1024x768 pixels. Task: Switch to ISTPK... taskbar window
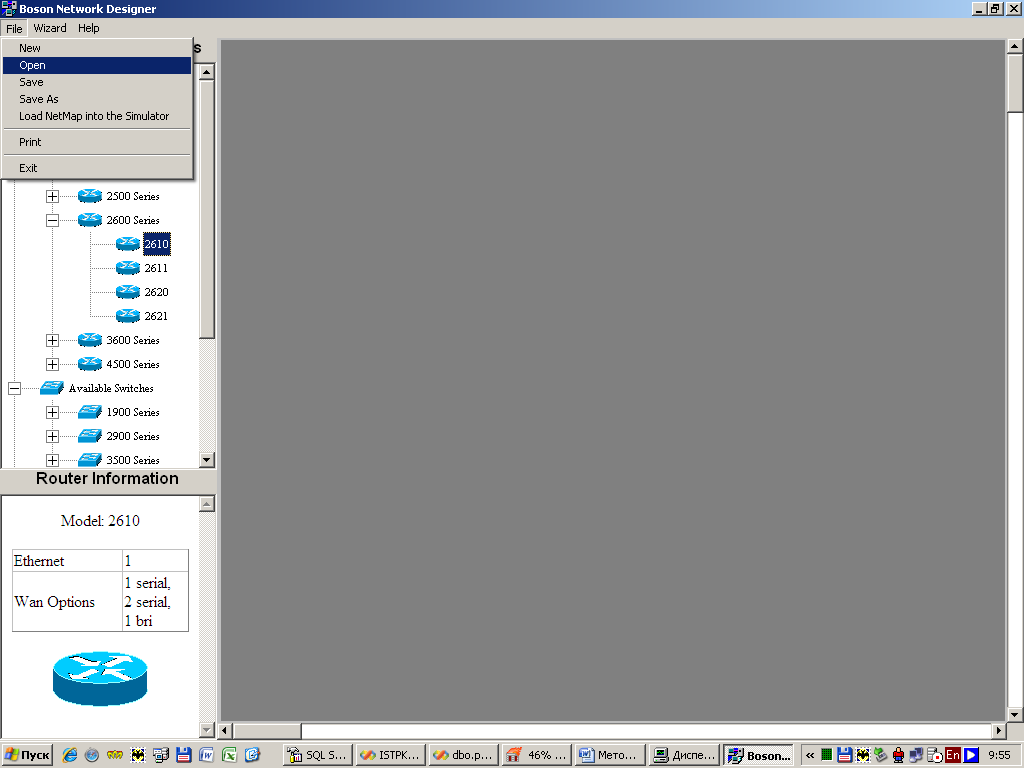tap(391, 755)
